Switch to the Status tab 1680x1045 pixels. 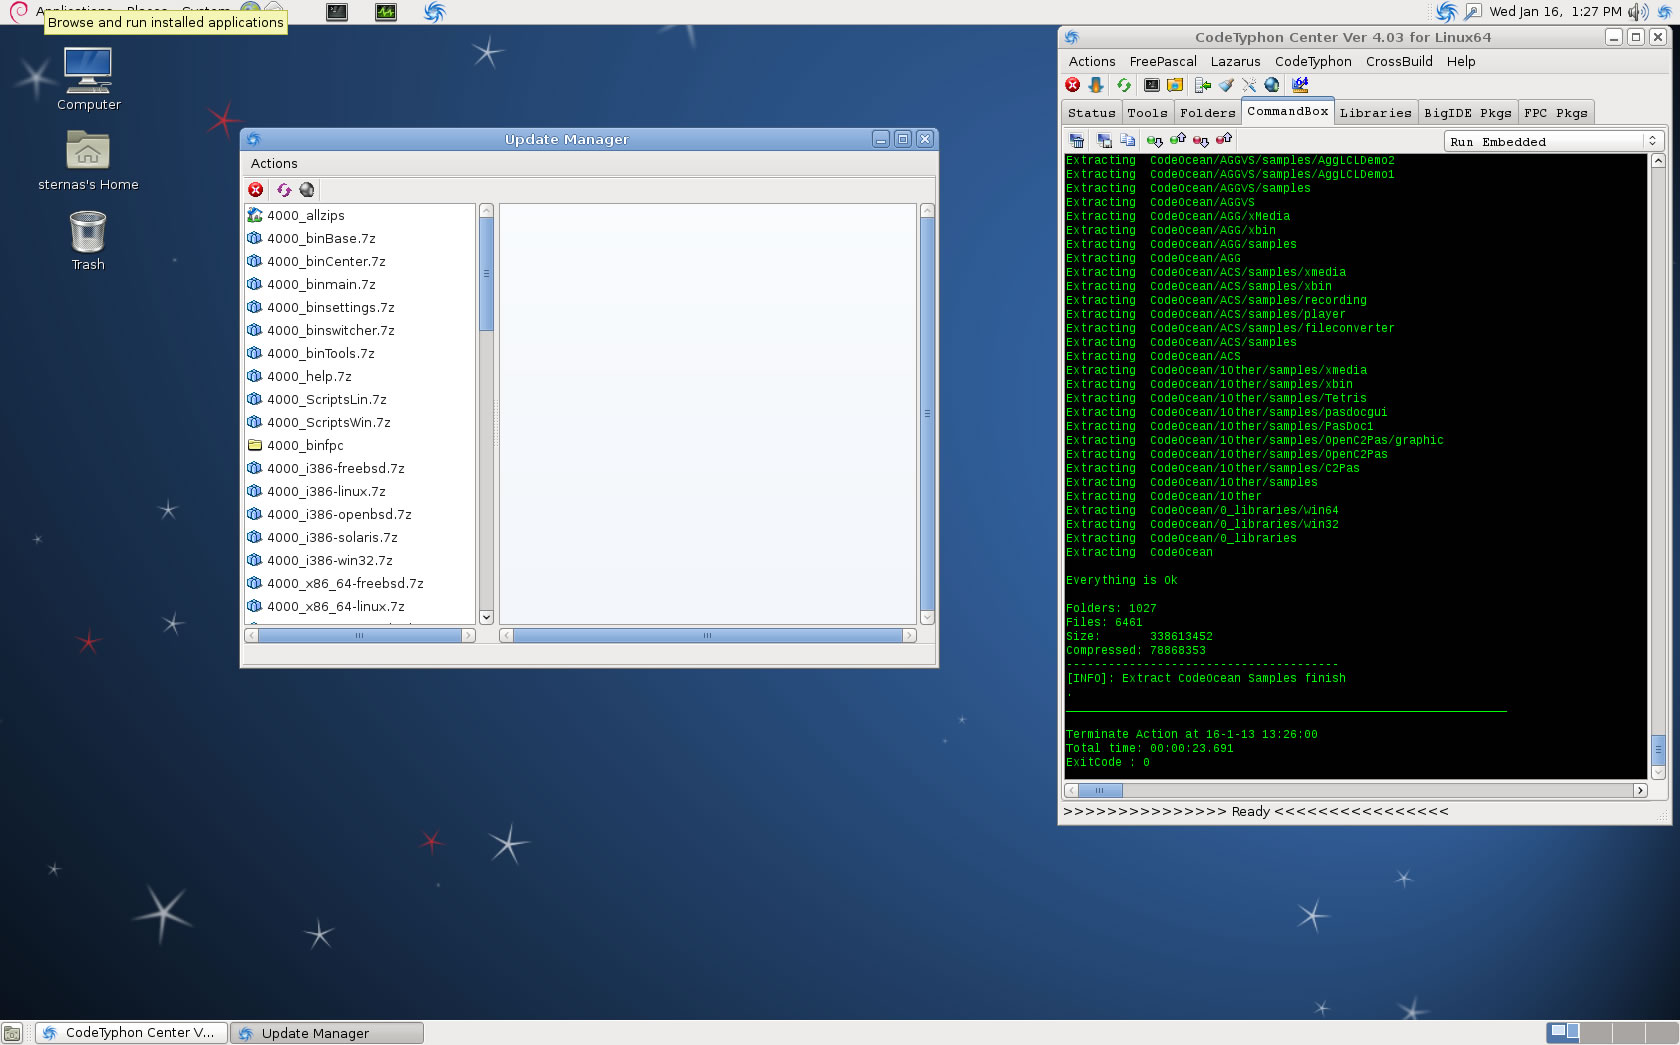click(1091, 113)
